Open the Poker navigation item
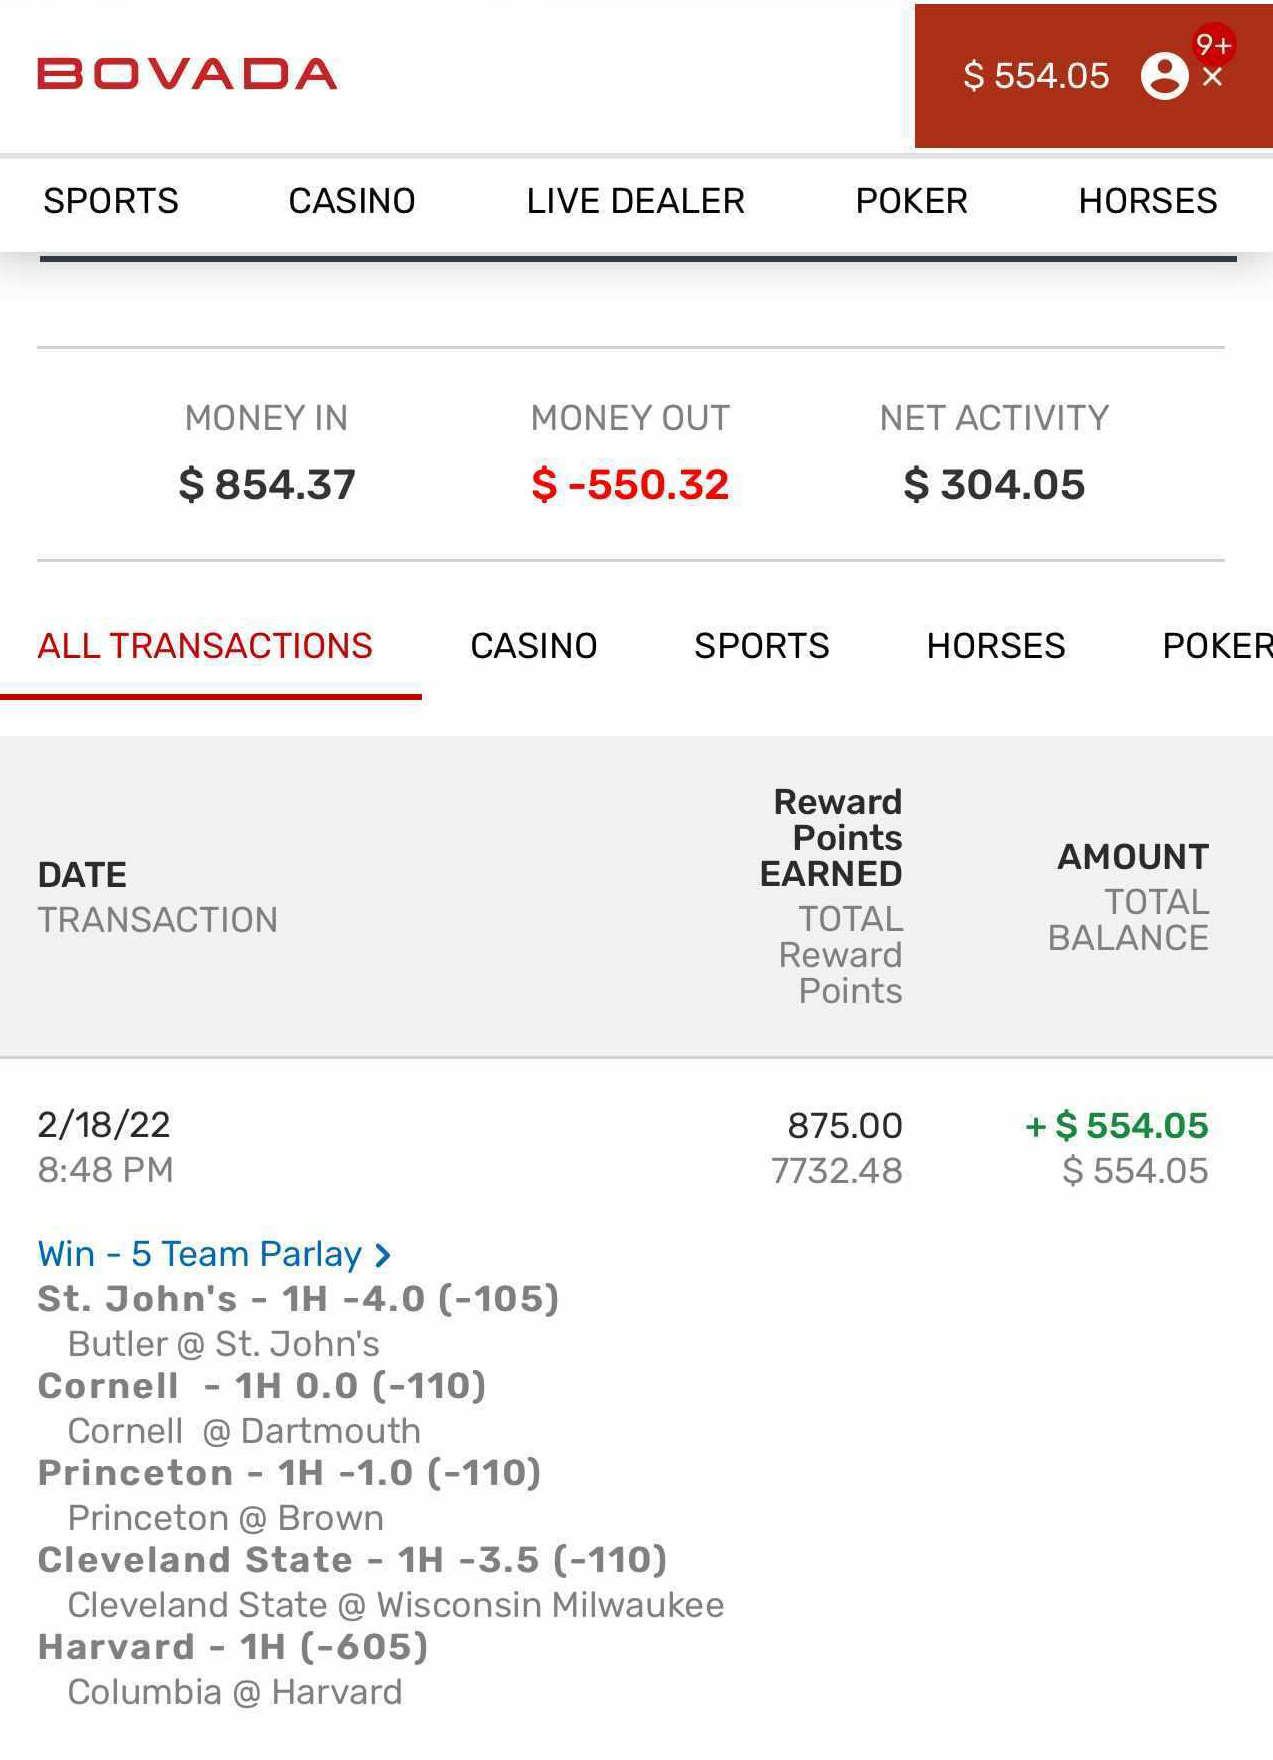 coord(912,201)
